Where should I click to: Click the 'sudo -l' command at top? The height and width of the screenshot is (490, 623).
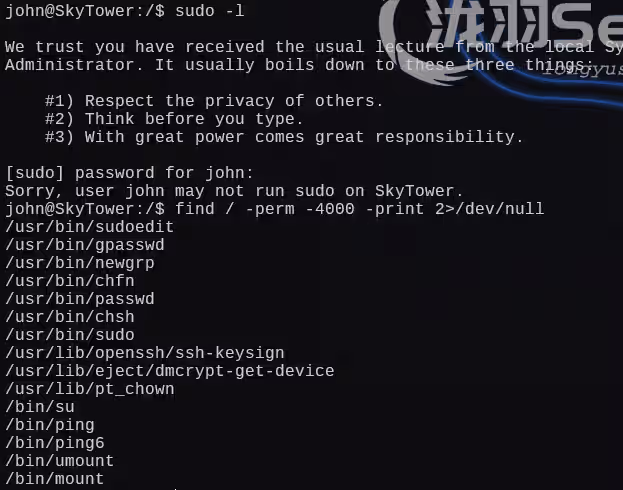click(x=210, y=11)
